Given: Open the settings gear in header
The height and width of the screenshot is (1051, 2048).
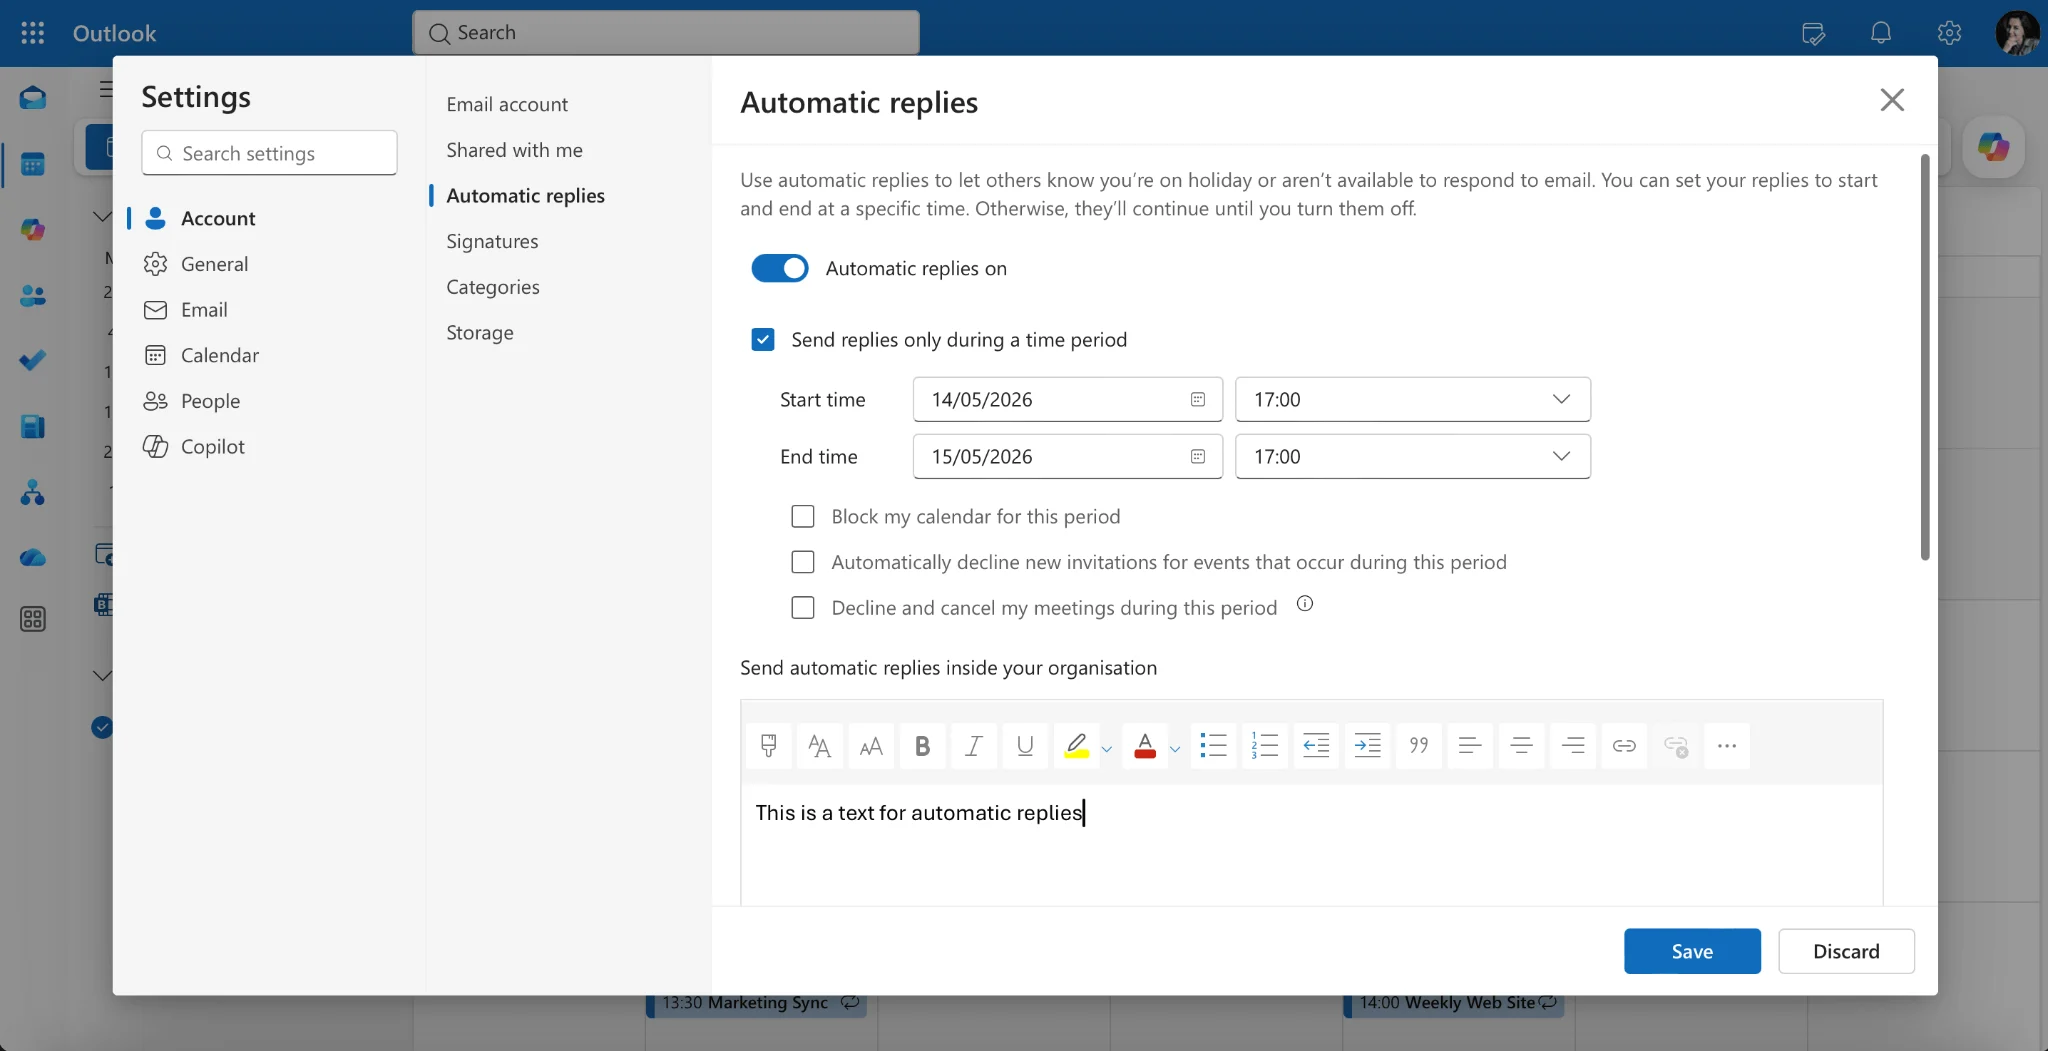Looking at the screenshot, I should pos(1949,33).
